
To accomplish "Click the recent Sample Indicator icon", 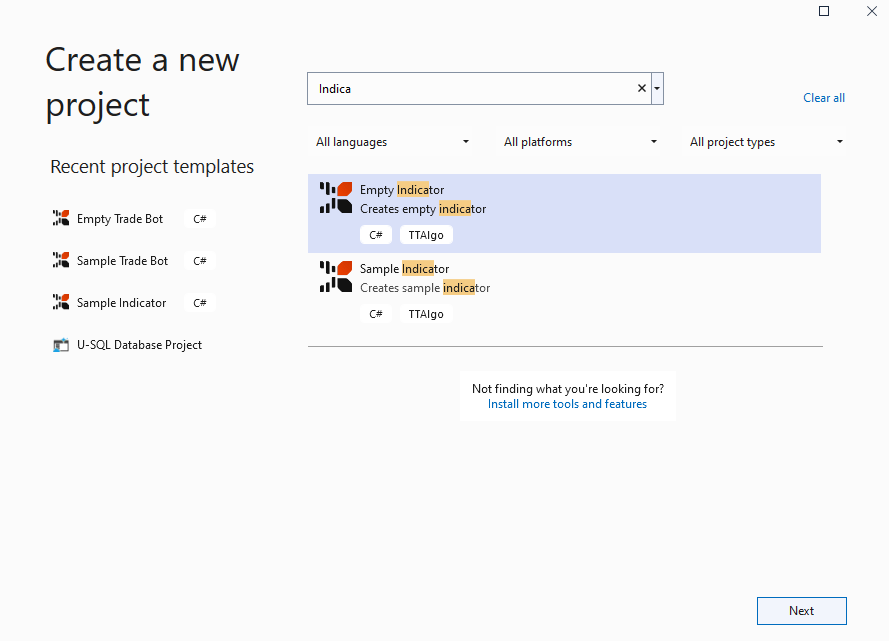I will [x=61, y=302].
